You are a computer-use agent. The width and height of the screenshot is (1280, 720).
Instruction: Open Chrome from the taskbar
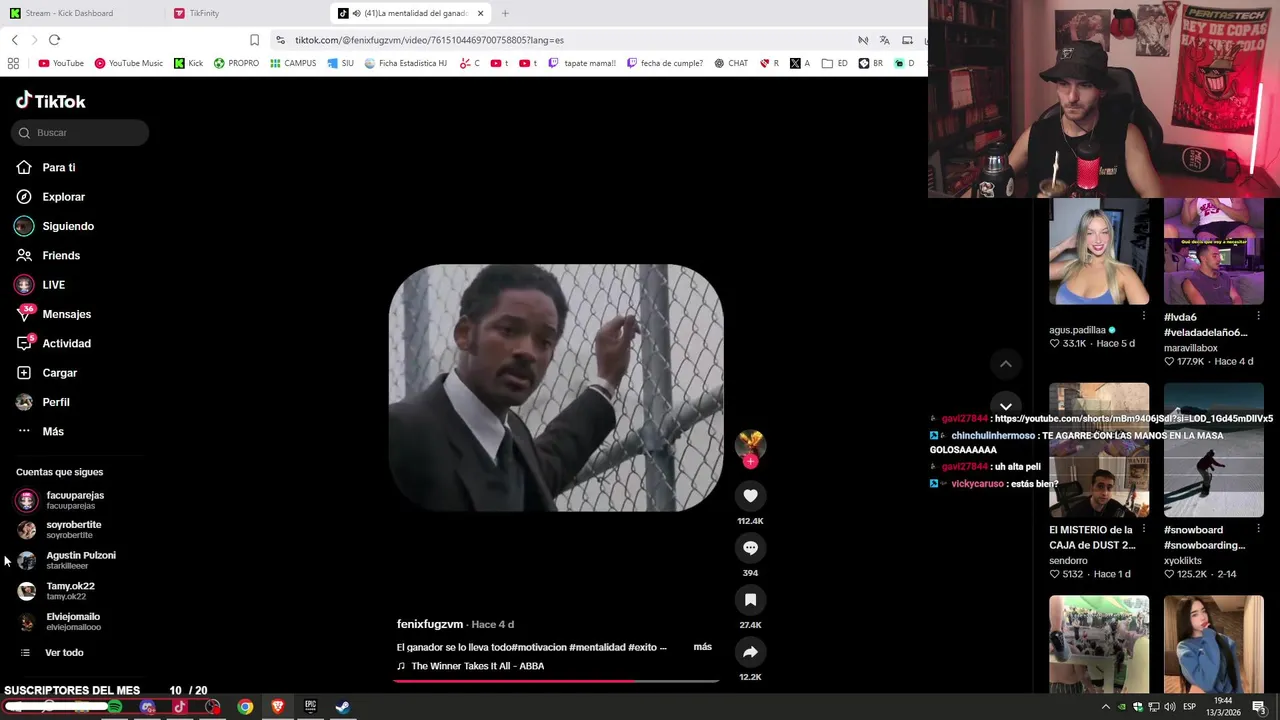coord(245,707)
